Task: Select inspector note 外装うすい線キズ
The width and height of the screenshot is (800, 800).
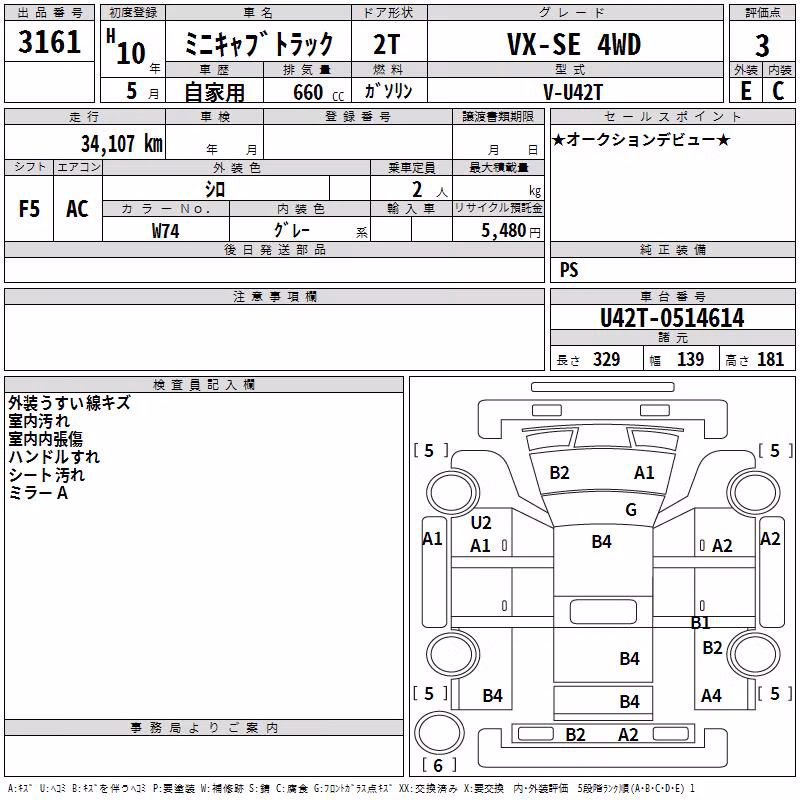Action: (69, 403)
